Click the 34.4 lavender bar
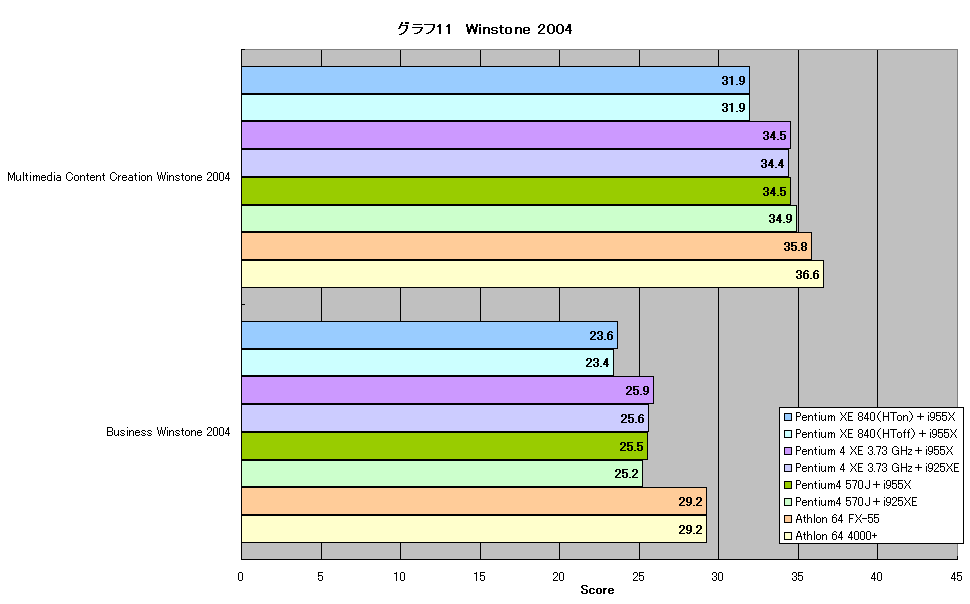970x604 pixels. (515, 163)
